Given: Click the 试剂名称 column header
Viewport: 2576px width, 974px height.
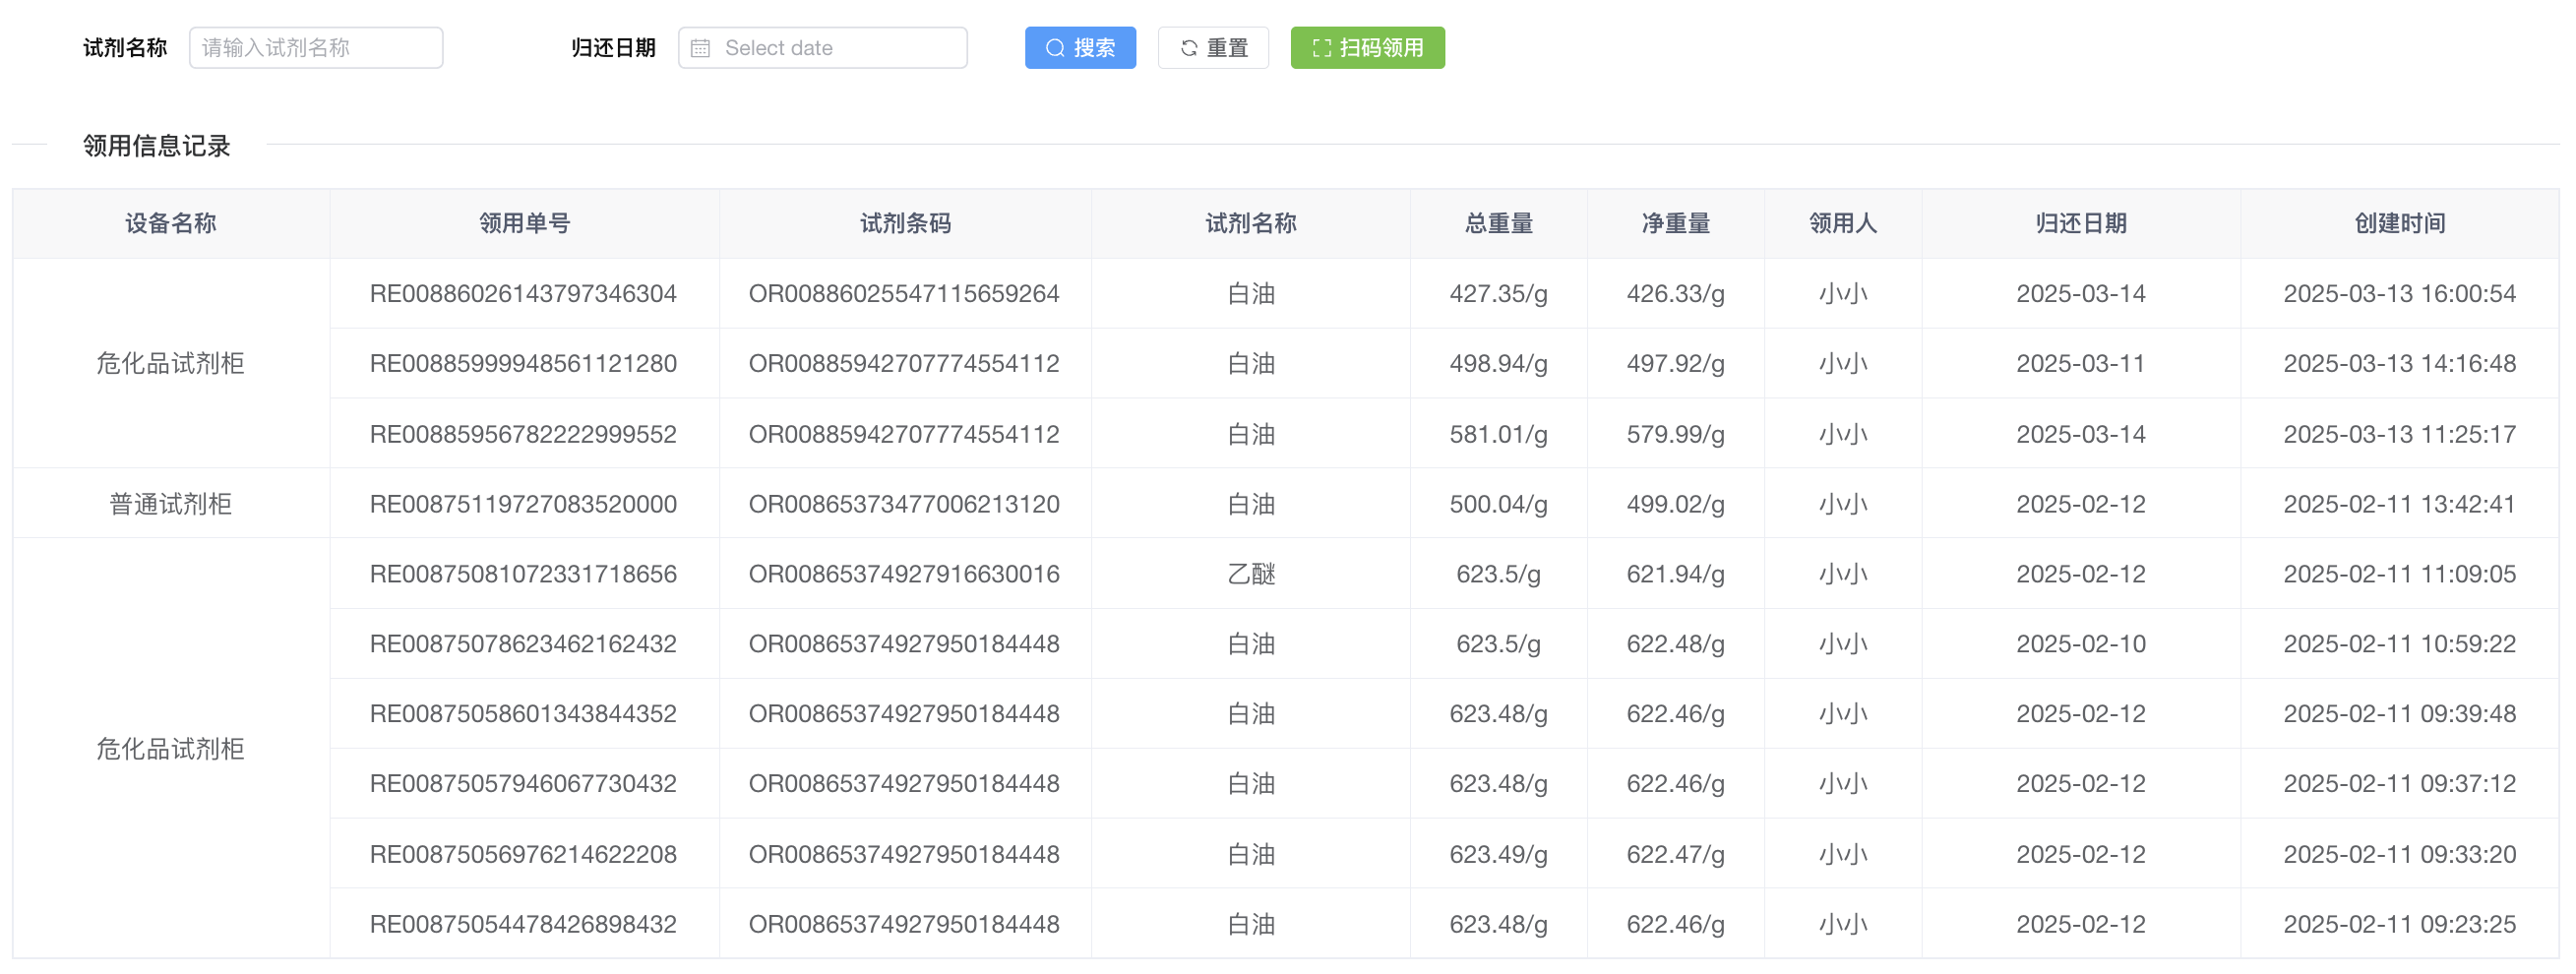Looking at the screenshot, I should tap(1250, 223).
